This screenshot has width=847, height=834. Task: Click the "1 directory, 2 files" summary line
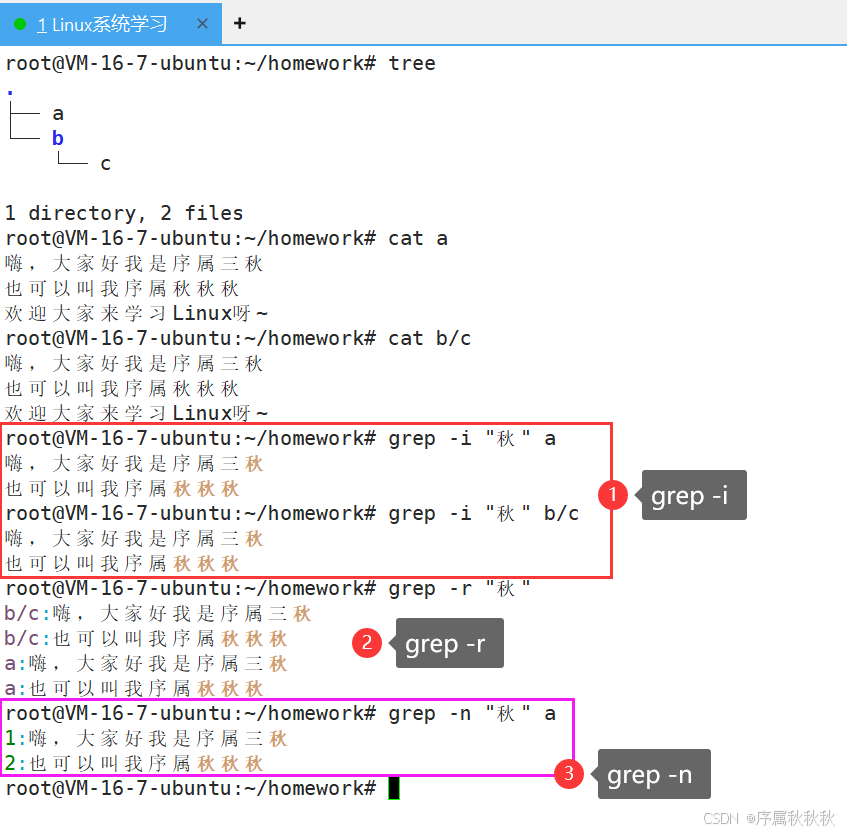(124, 213)
